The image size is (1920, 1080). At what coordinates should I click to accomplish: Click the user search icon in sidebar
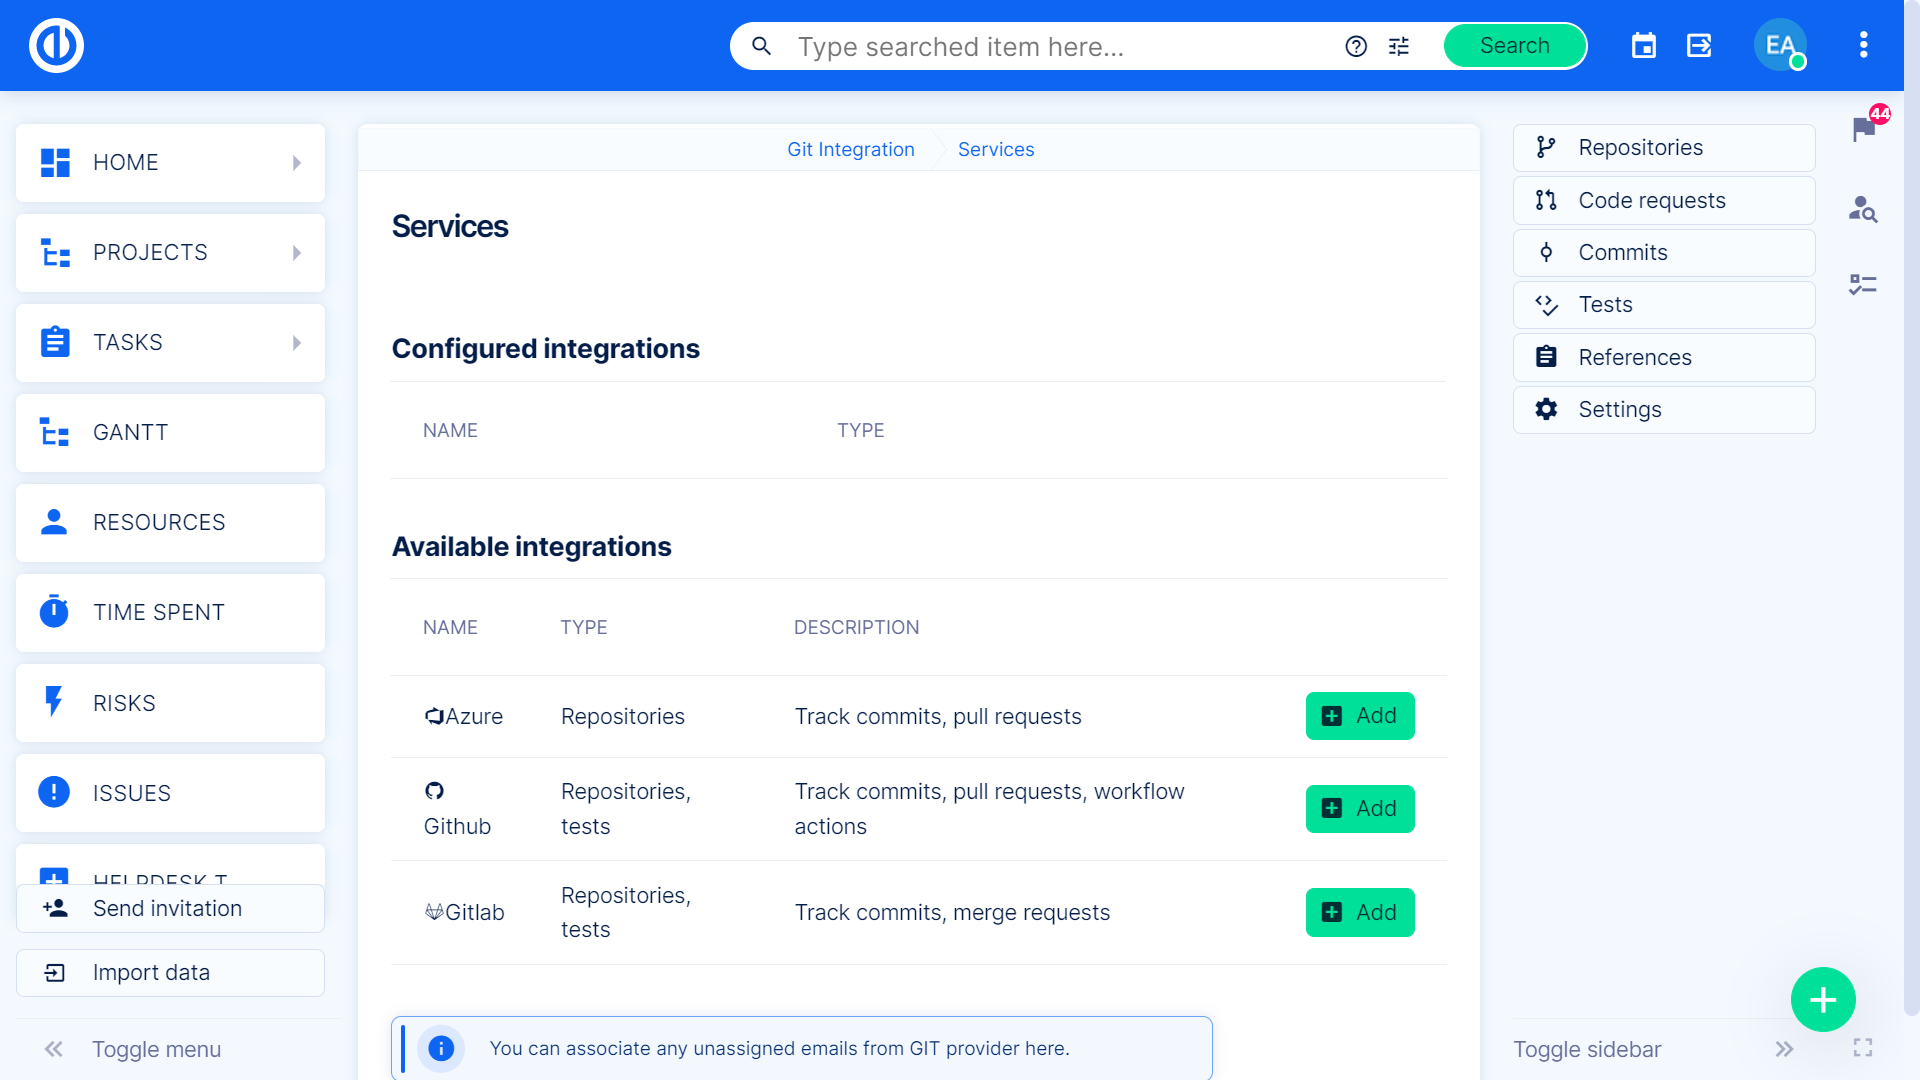tap(1862, 209)
